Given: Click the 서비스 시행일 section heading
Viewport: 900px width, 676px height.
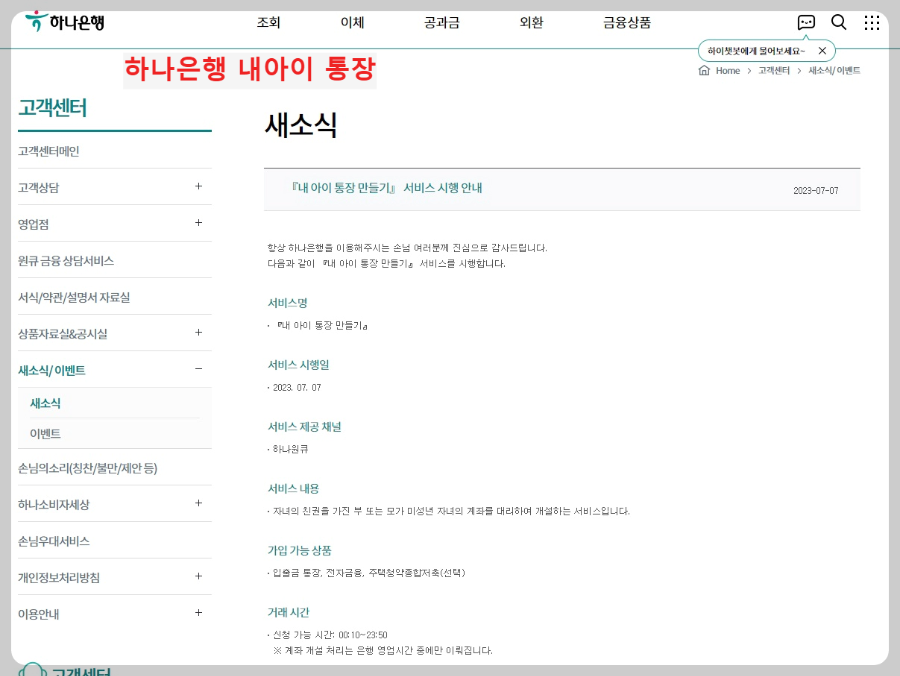Looking at the screenshot, I should coord(298,364).
